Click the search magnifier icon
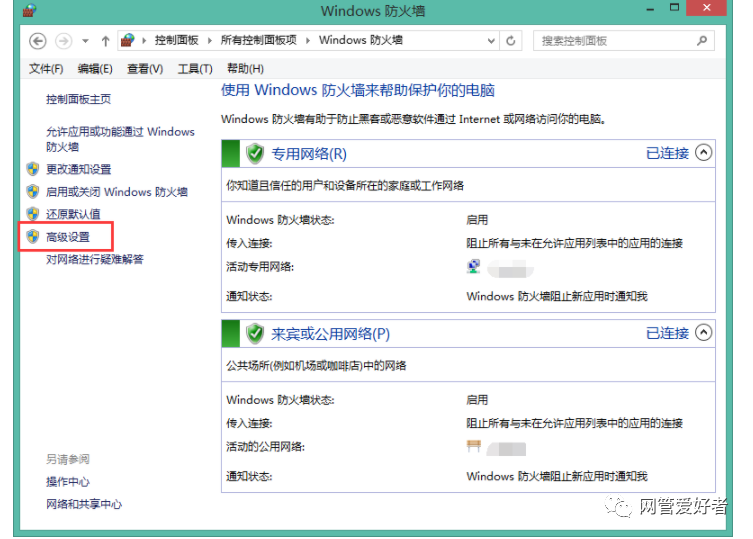 coord(702,41)
